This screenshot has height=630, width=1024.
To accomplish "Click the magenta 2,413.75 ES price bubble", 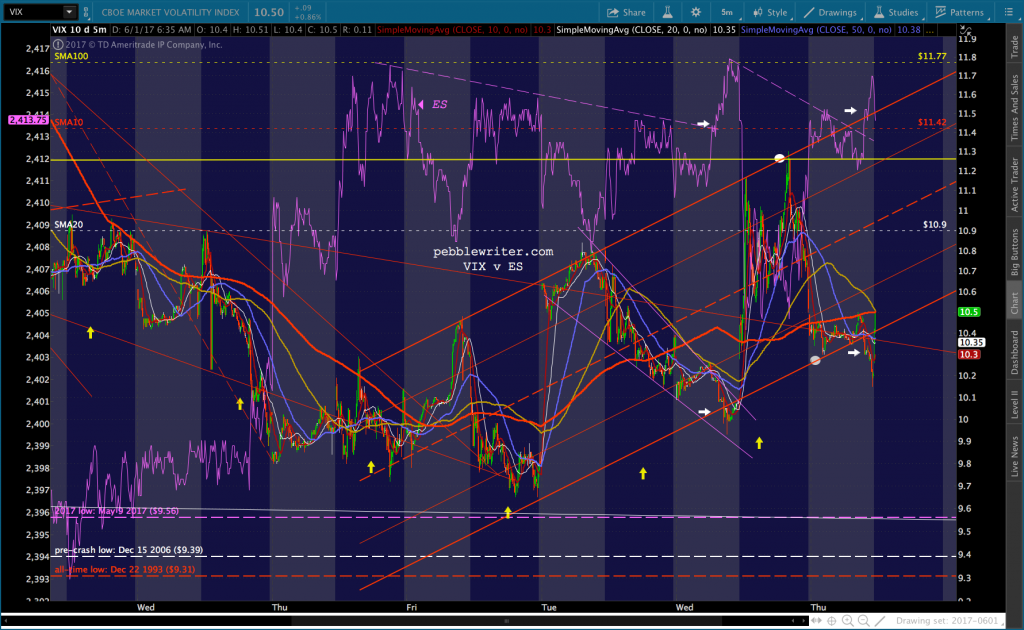I will click(x=28, y=120).
